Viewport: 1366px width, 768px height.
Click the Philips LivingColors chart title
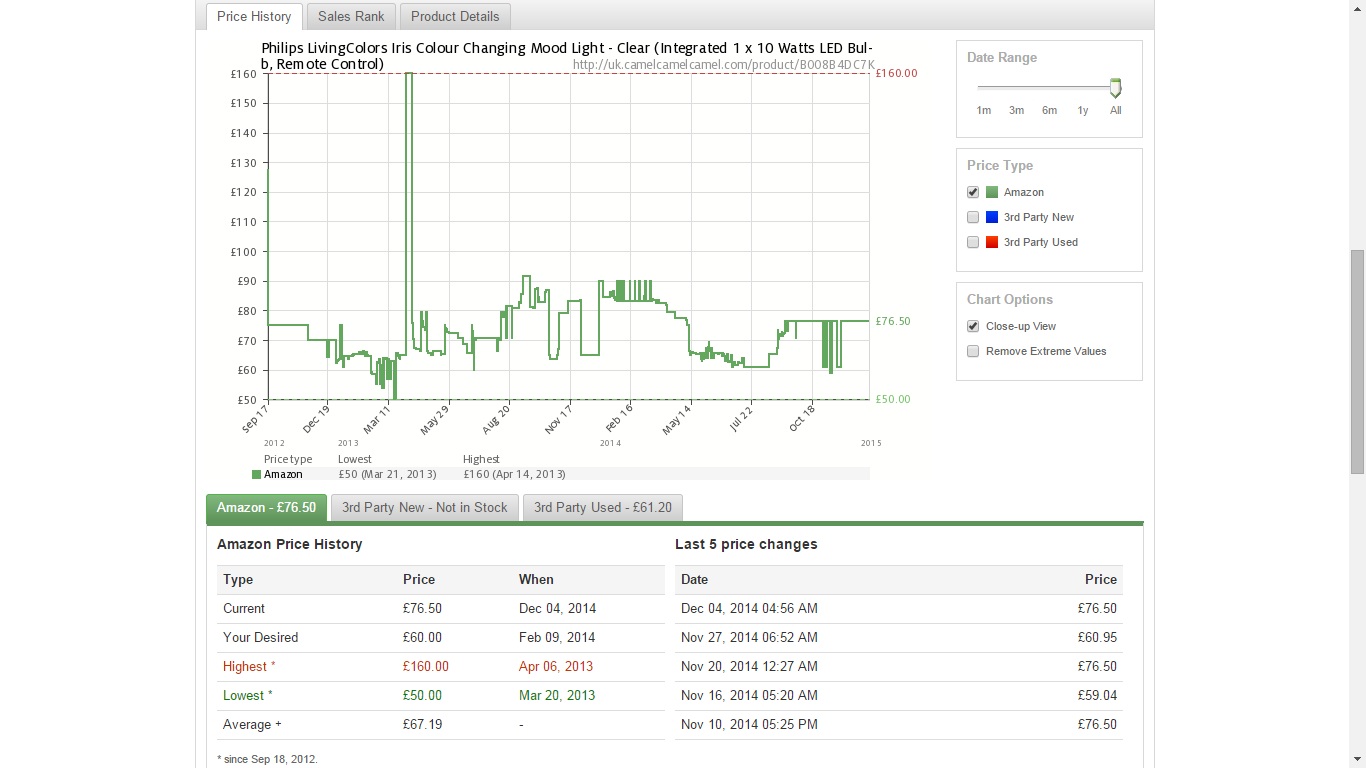pyautogui.click(x=567, y=56)
